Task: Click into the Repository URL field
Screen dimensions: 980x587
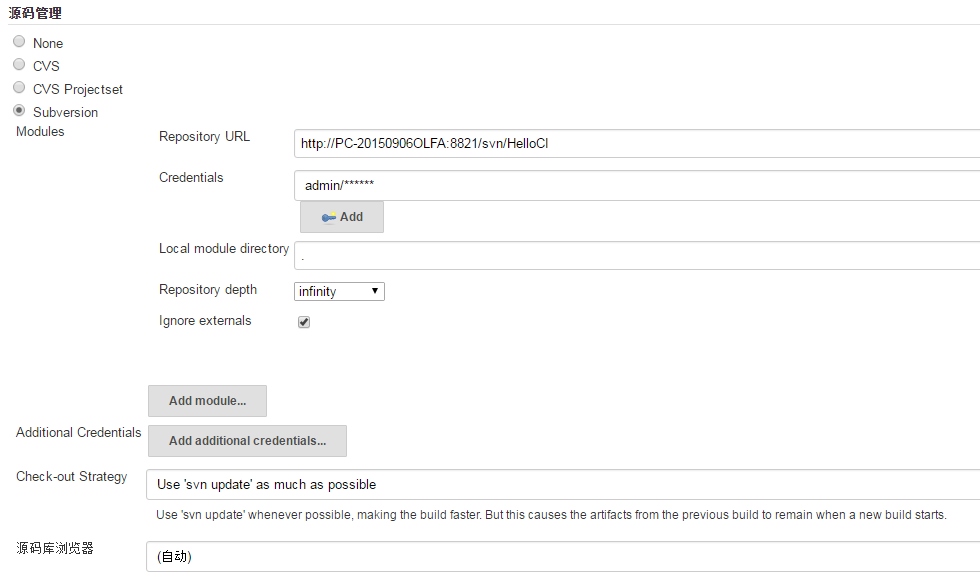Action: pyautogui.click(x=636, y=143)
